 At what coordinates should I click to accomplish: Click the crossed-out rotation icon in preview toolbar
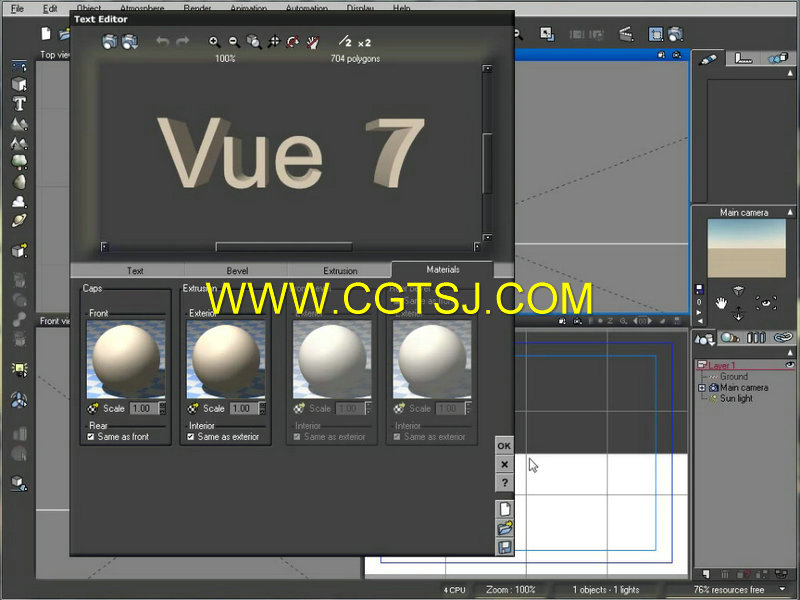tap(293, 42)
